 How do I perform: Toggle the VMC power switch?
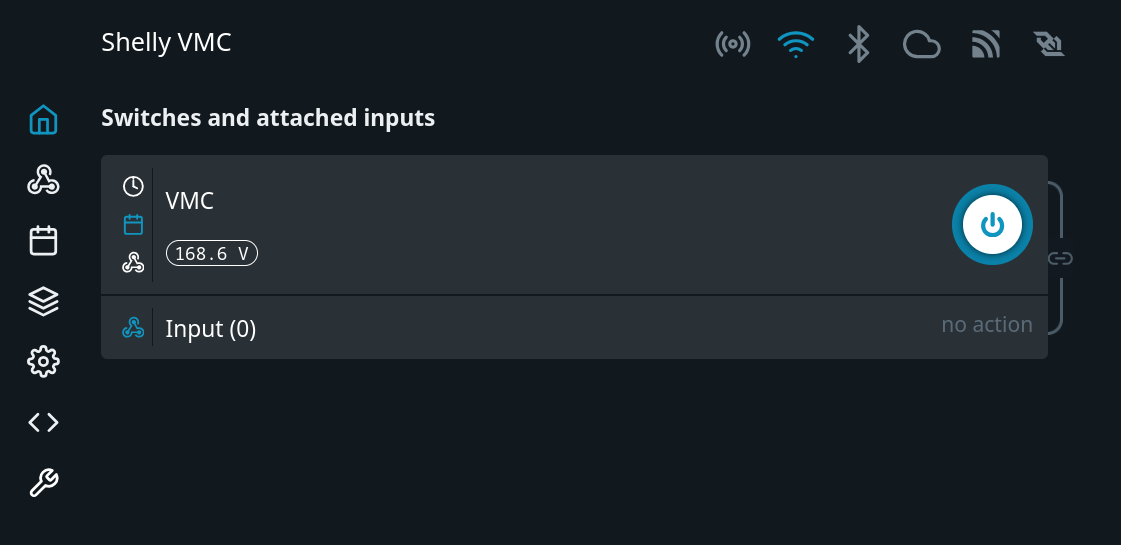(x=991, y=225)
